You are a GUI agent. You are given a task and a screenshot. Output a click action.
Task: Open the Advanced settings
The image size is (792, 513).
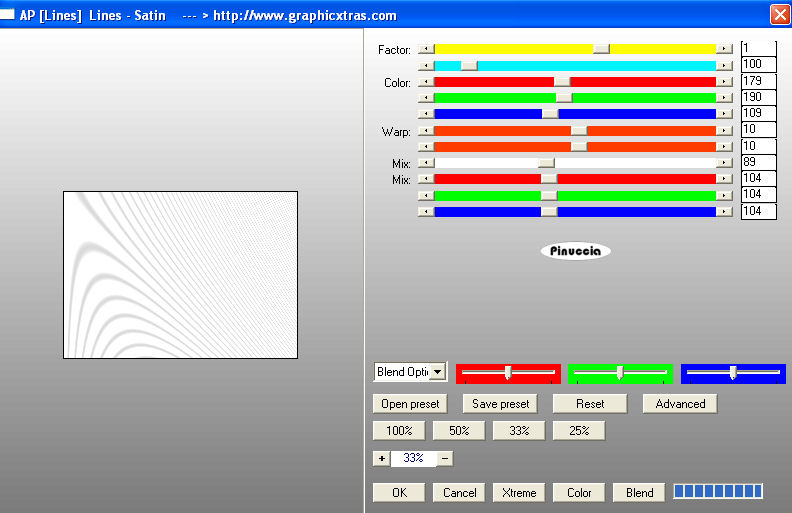point(680,404)
